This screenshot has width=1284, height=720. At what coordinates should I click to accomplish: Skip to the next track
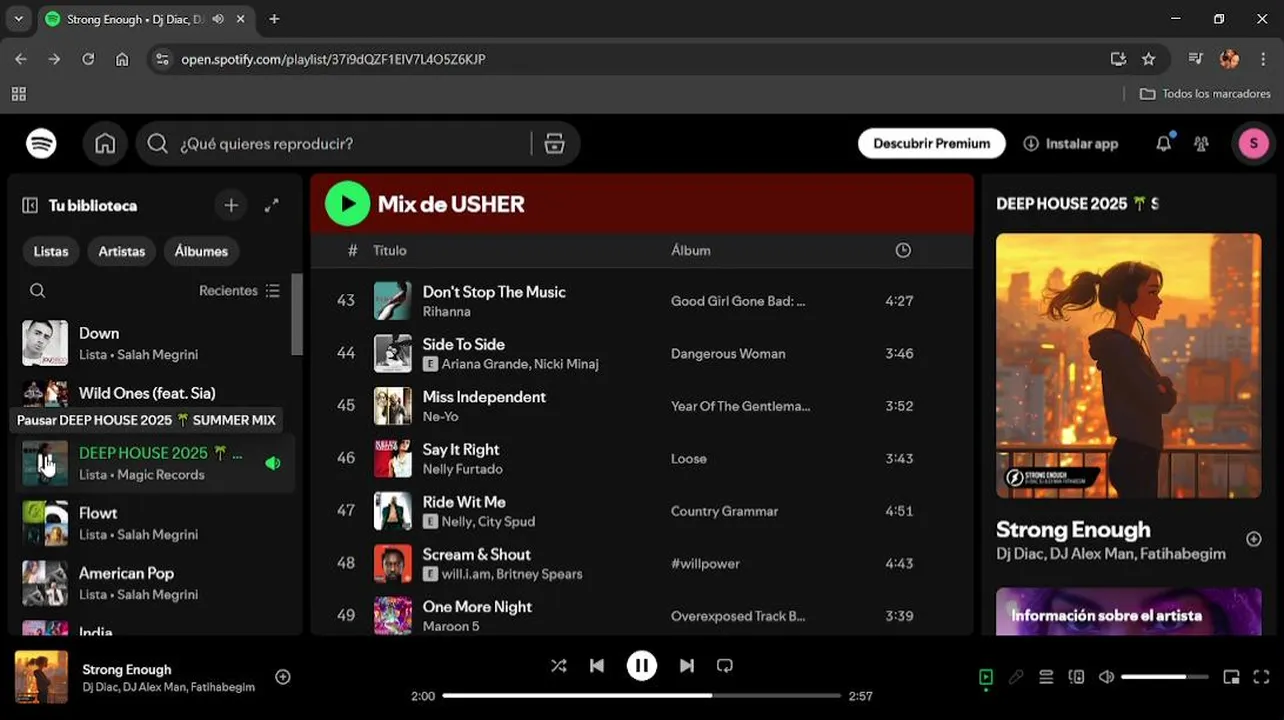click(x=687, y=665)
